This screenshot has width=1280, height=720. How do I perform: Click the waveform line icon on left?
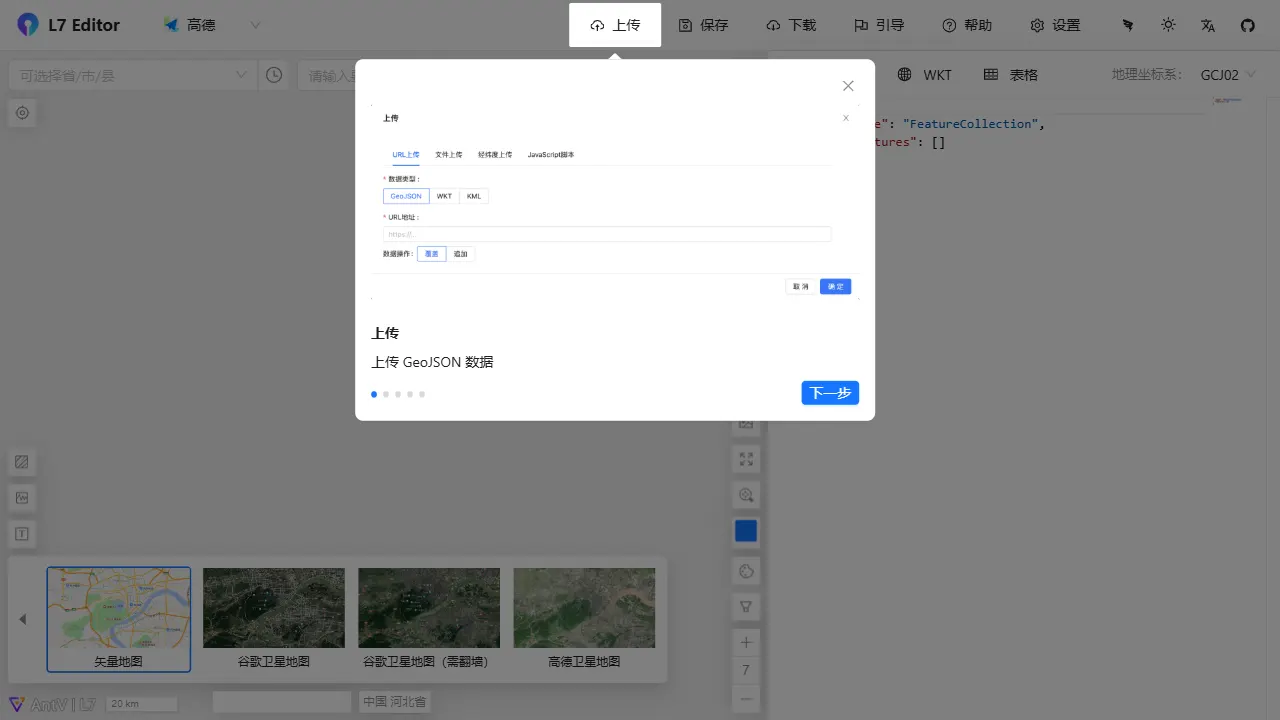(22, 498)
